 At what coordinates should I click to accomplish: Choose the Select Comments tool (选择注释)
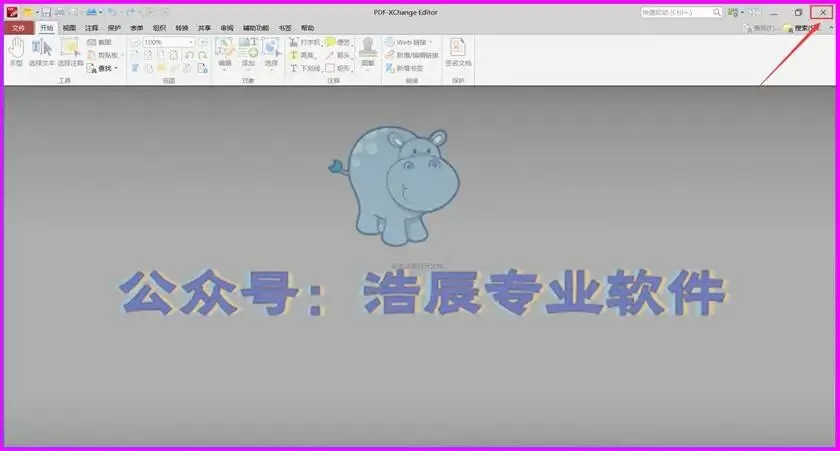(70, 52)
